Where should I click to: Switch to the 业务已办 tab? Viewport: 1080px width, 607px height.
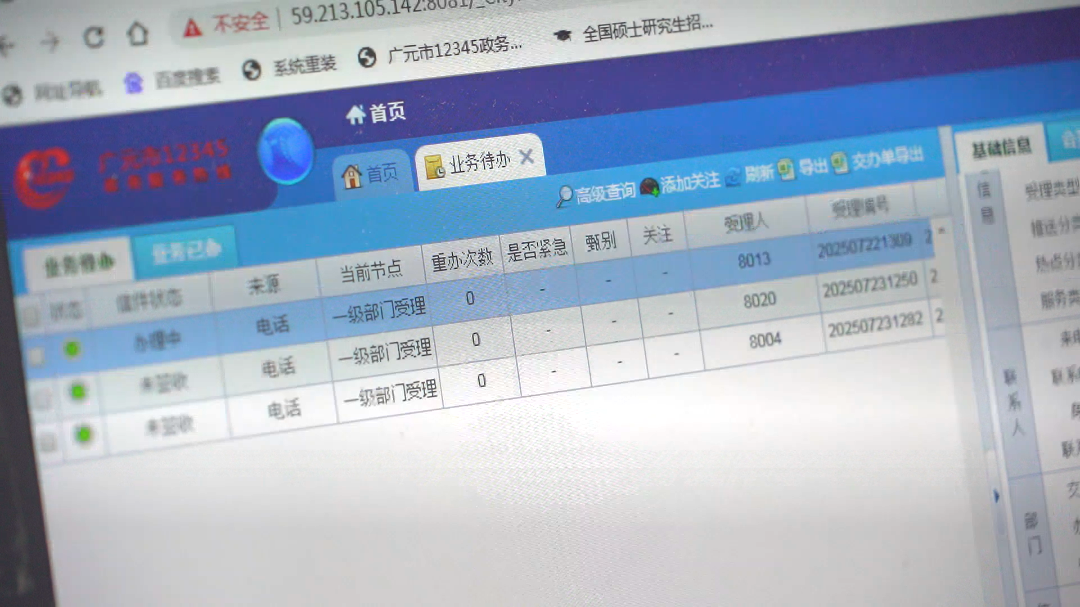tap(185, 252)
